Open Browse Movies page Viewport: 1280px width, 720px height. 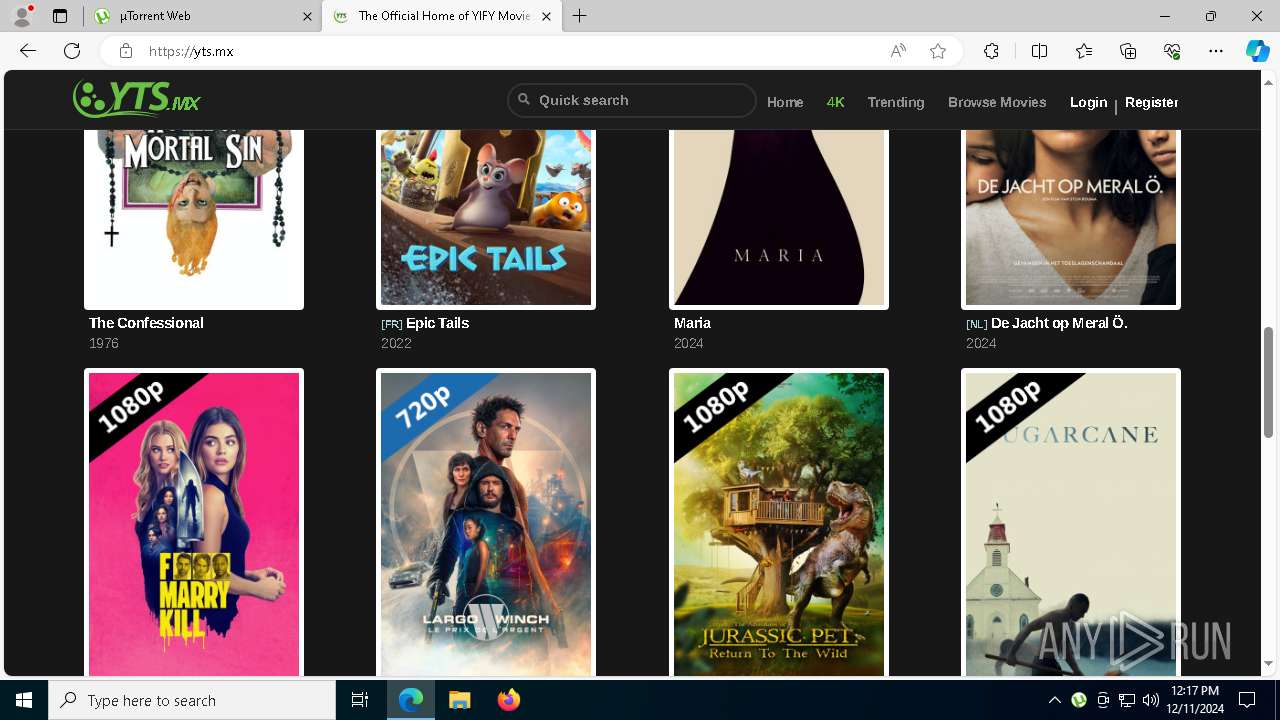[x=997, y=102]
